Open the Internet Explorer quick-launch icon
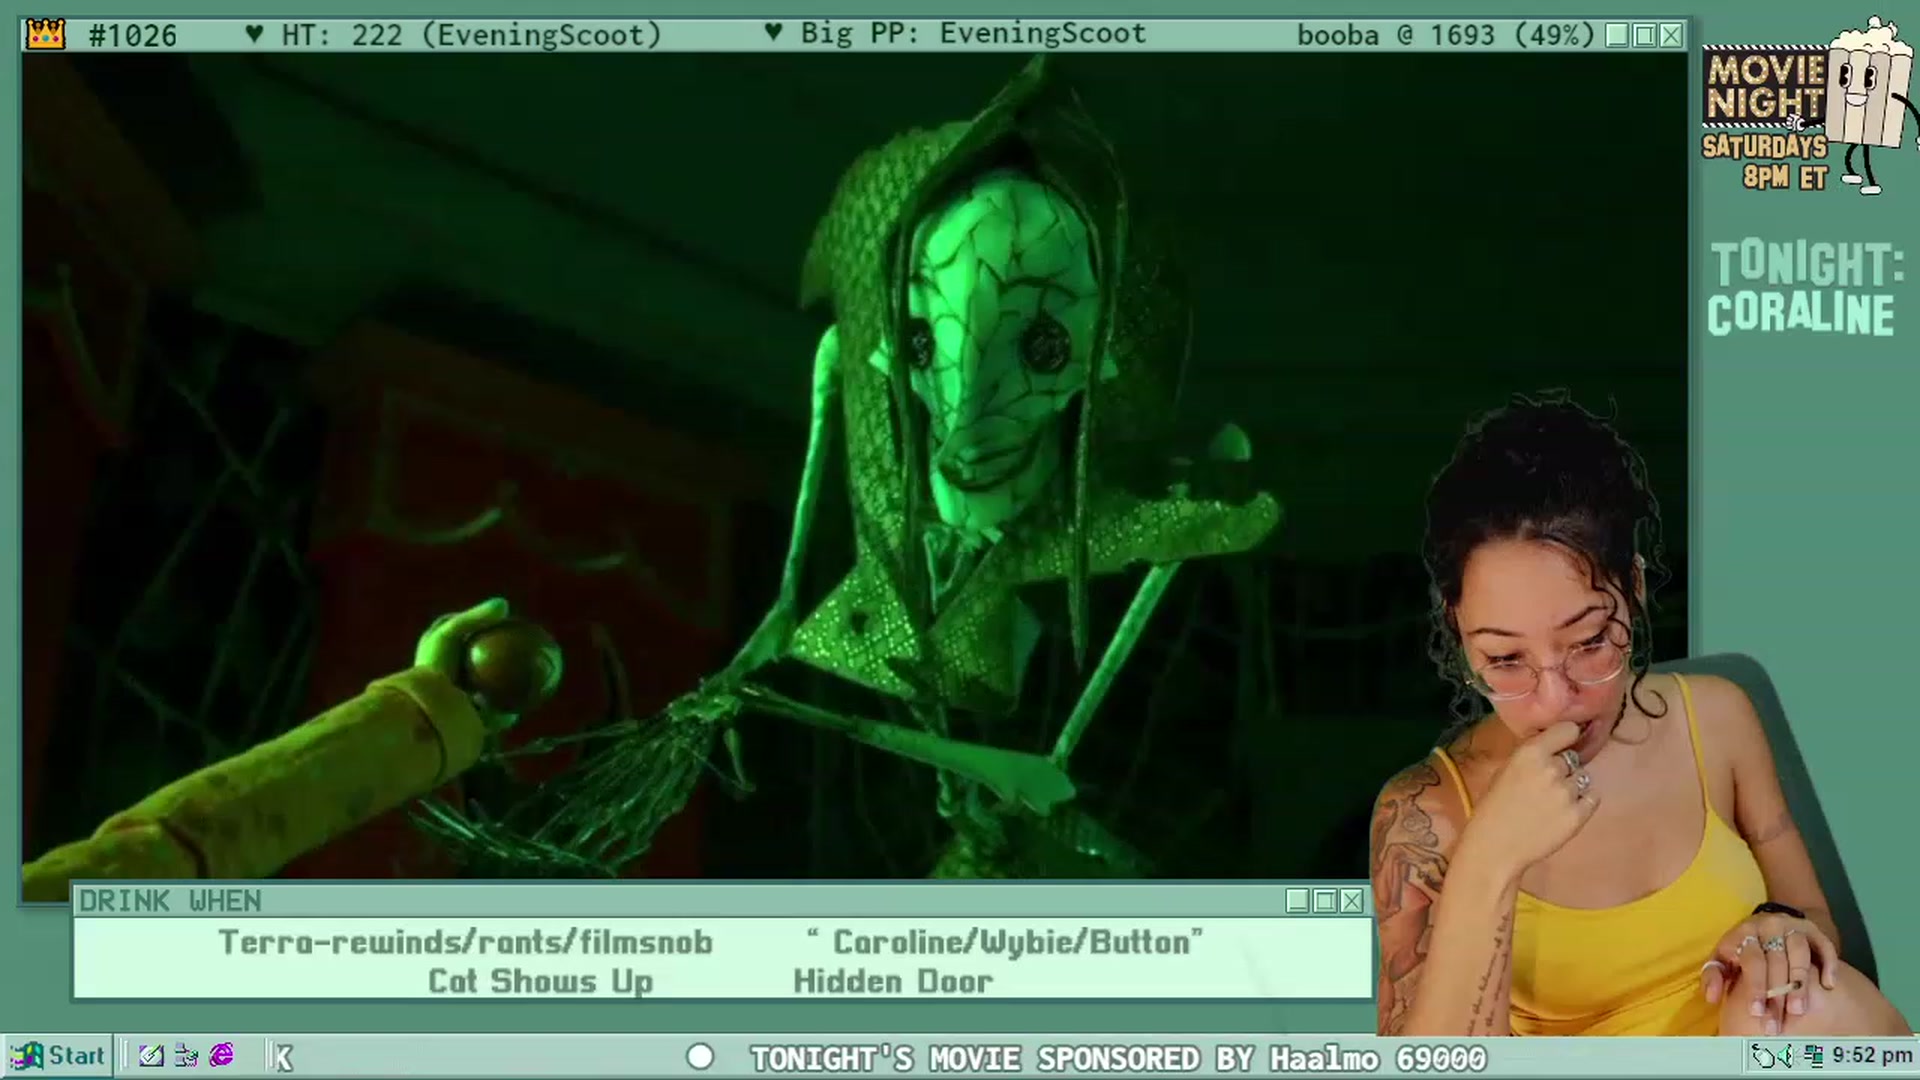The width and height of the screenshot is (1920, 1080). [221, 1055]
